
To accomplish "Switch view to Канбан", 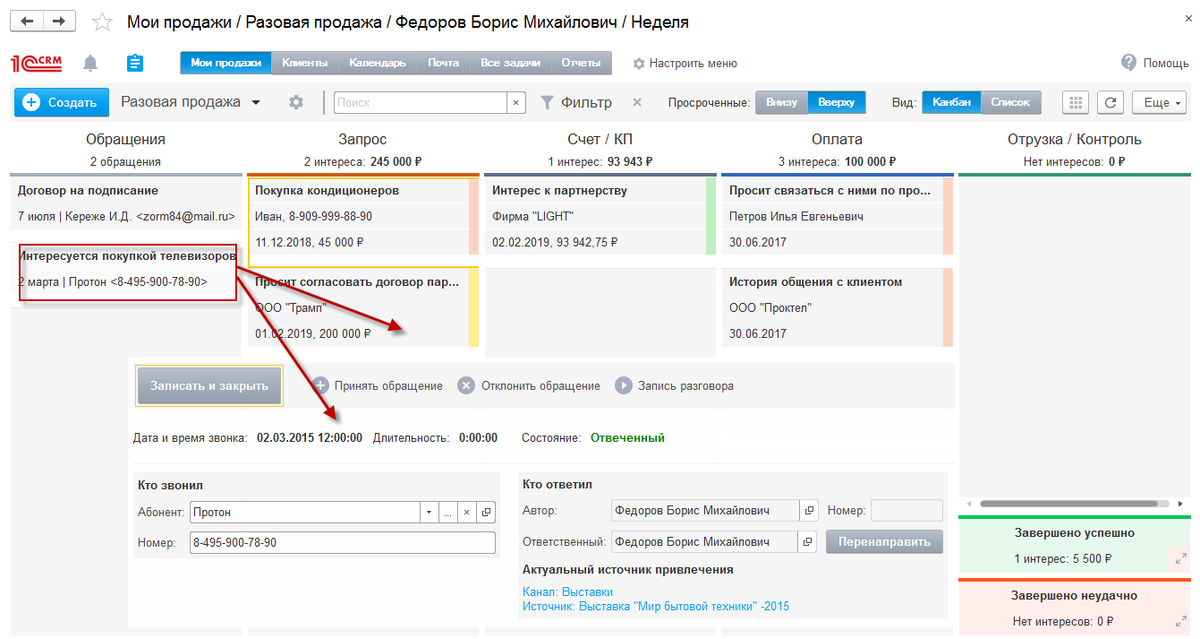I will point(951,102).
